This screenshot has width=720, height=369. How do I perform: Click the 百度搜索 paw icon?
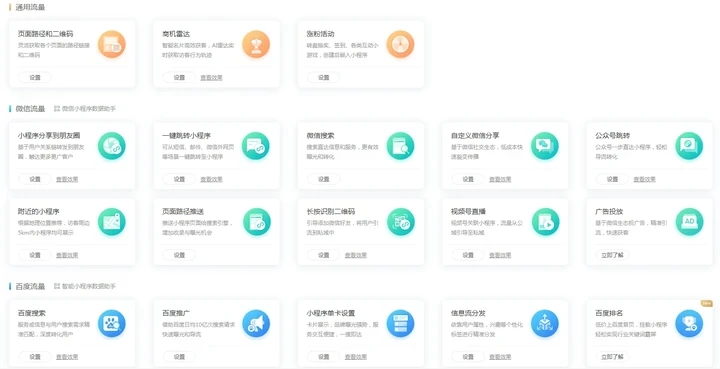pyautogui.click(x=112, y=324)
